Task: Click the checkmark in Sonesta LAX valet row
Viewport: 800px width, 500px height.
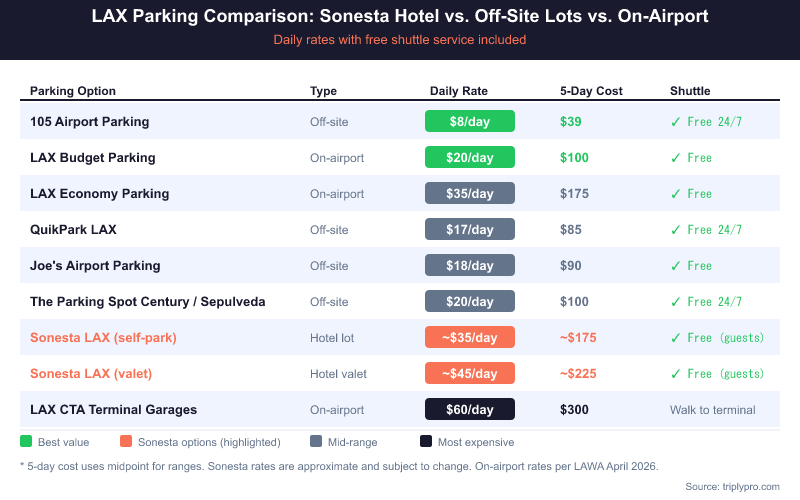Action: click(x=676, y=373)
